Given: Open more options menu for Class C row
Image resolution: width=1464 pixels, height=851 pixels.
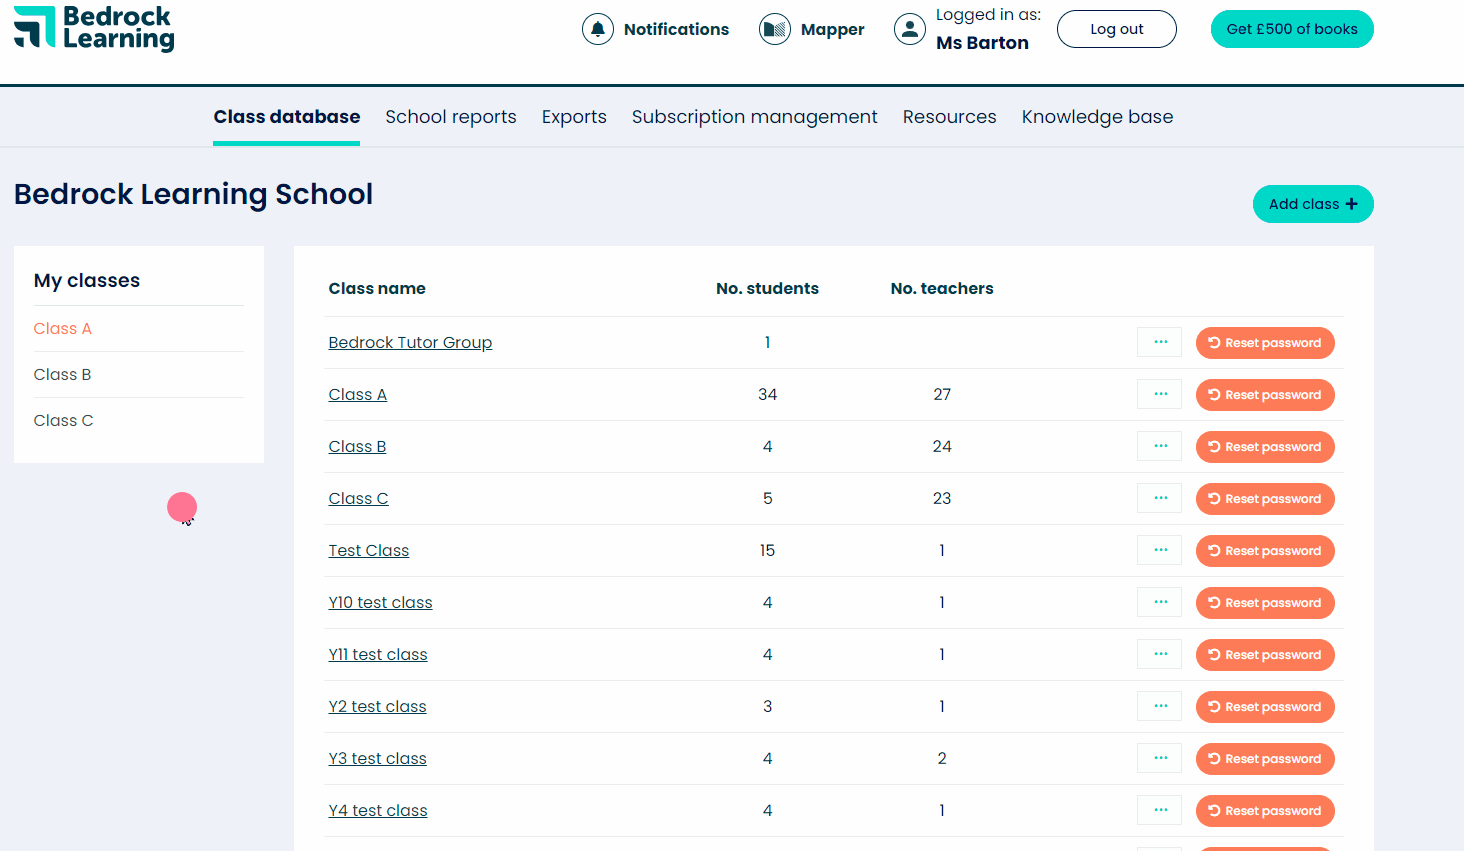Looking at the screenshot, I should coord(1160,498).
